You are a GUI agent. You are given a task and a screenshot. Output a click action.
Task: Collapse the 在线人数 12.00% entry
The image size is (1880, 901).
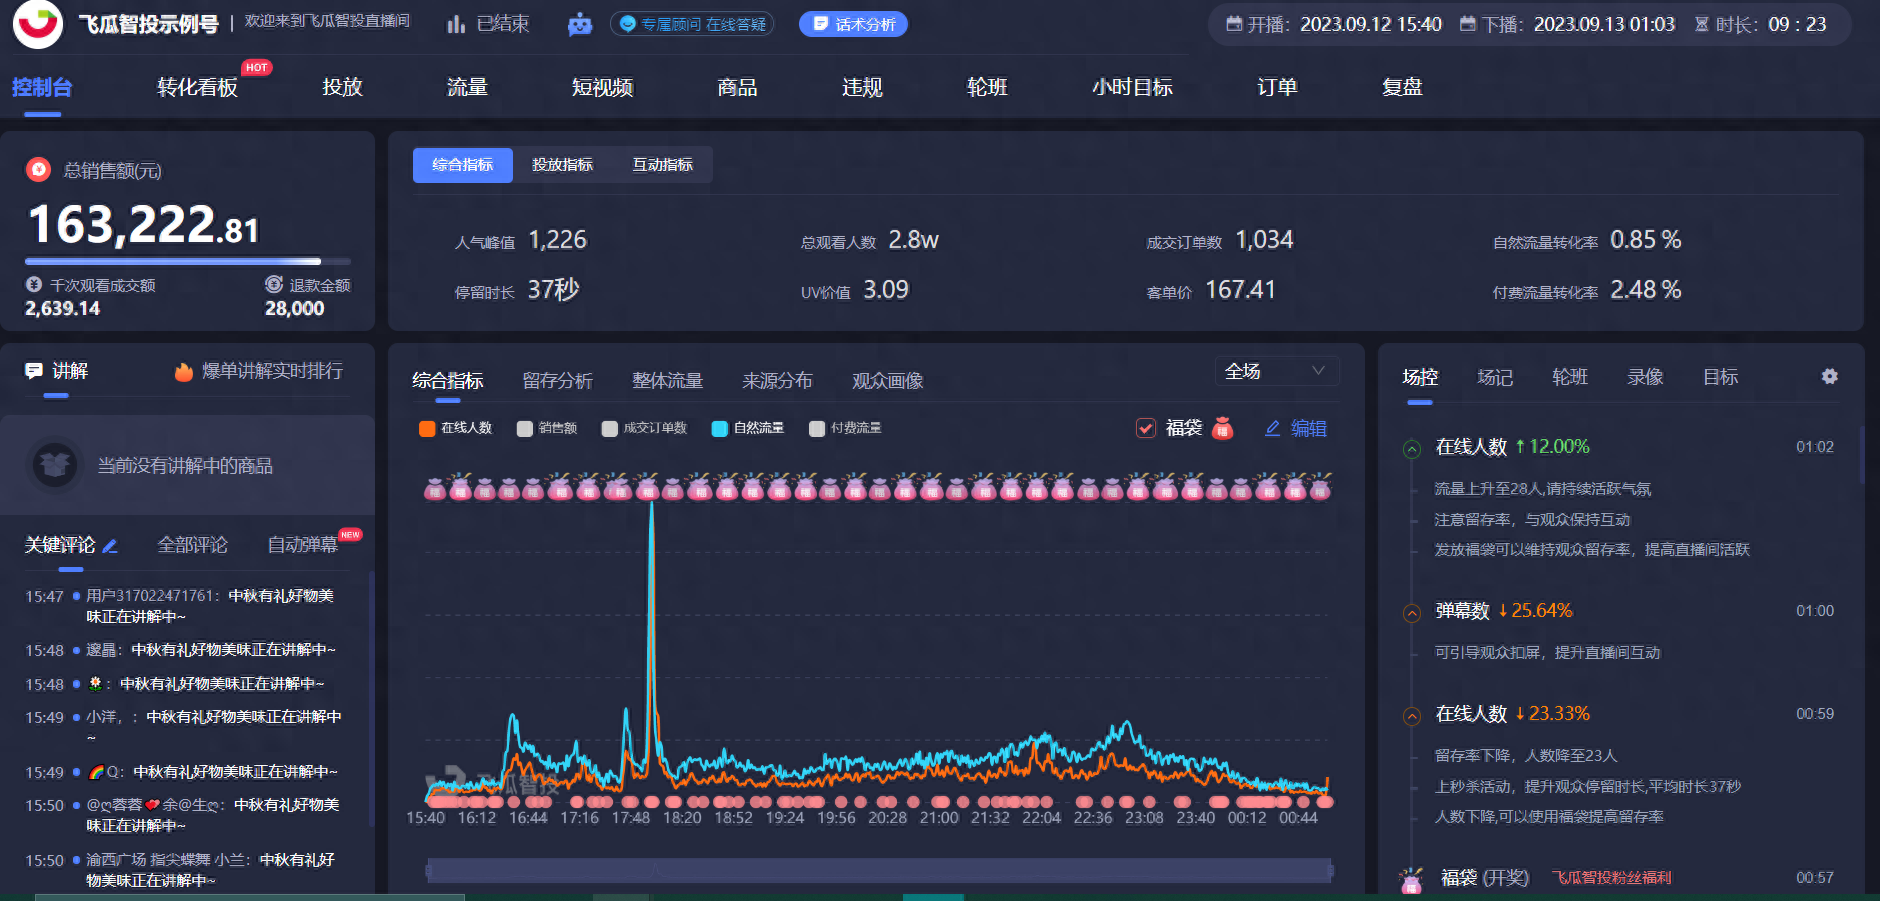pyautogui.click(x=1412, y=449)
